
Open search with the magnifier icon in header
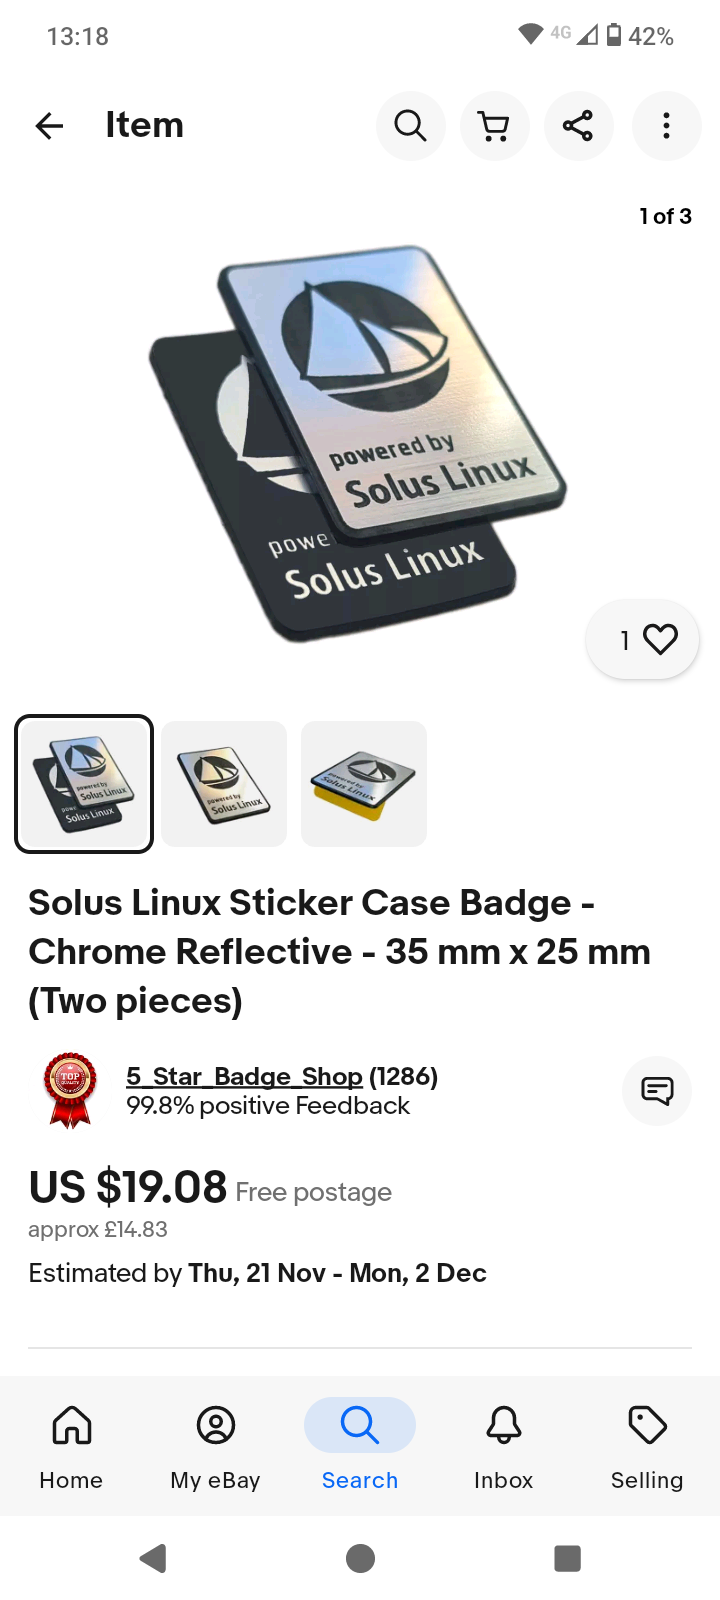(x=410, y=126)
